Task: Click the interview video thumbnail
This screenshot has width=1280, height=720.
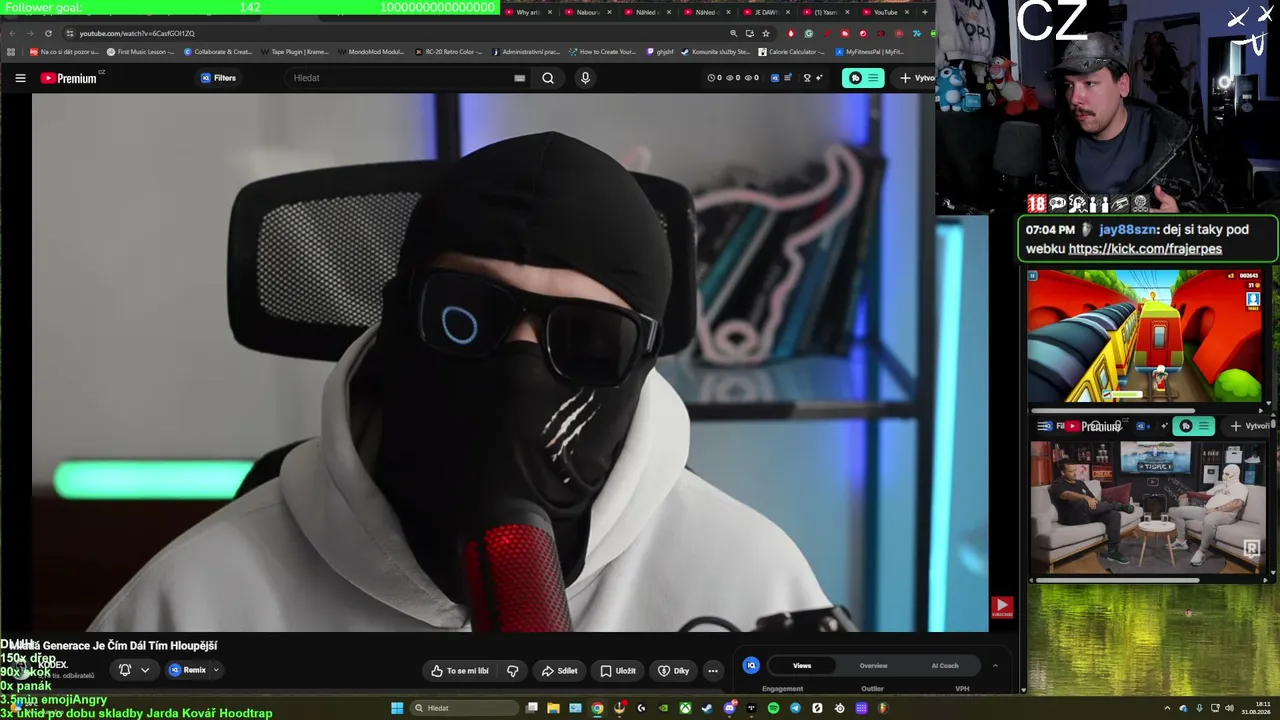Action: pyautogui.click(x=1147, y=507)
